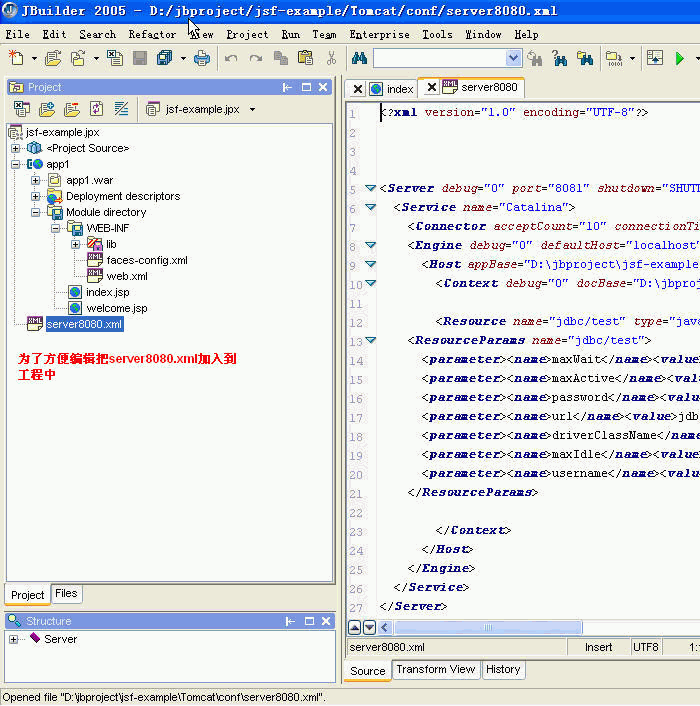Open the jsf-example.jpx project dropdown
The height and width of the screenshot is (706, 700).
[253, 109]
